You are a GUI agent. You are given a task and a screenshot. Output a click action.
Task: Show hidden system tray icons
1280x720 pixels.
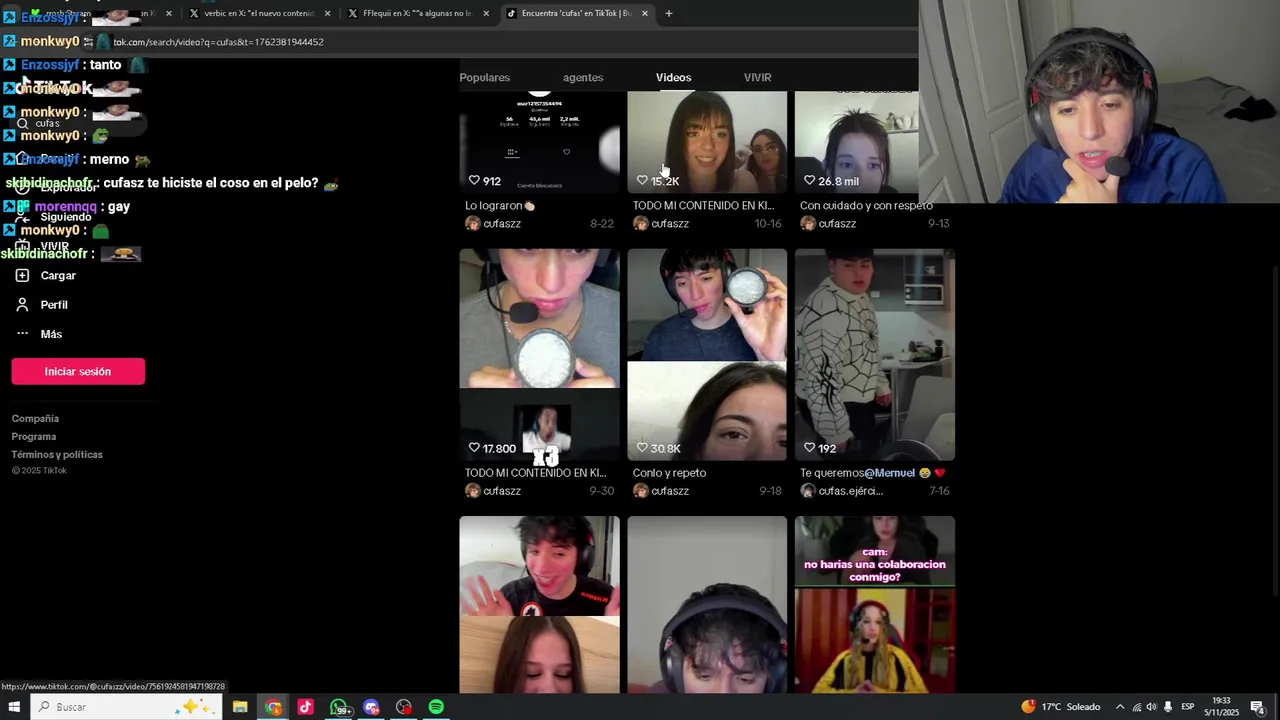point(1119,707)
